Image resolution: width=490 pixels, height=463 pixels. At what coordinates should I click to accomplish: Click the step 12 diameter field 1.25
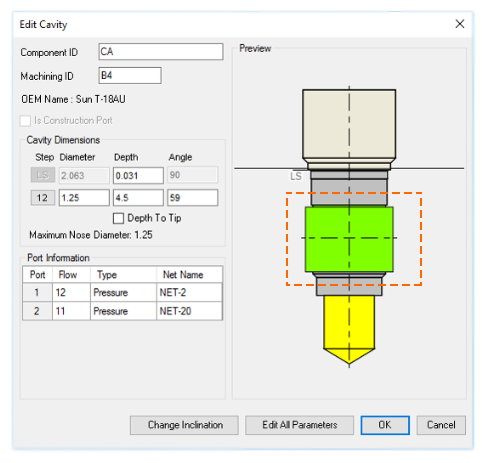click(x=84, y=198)
